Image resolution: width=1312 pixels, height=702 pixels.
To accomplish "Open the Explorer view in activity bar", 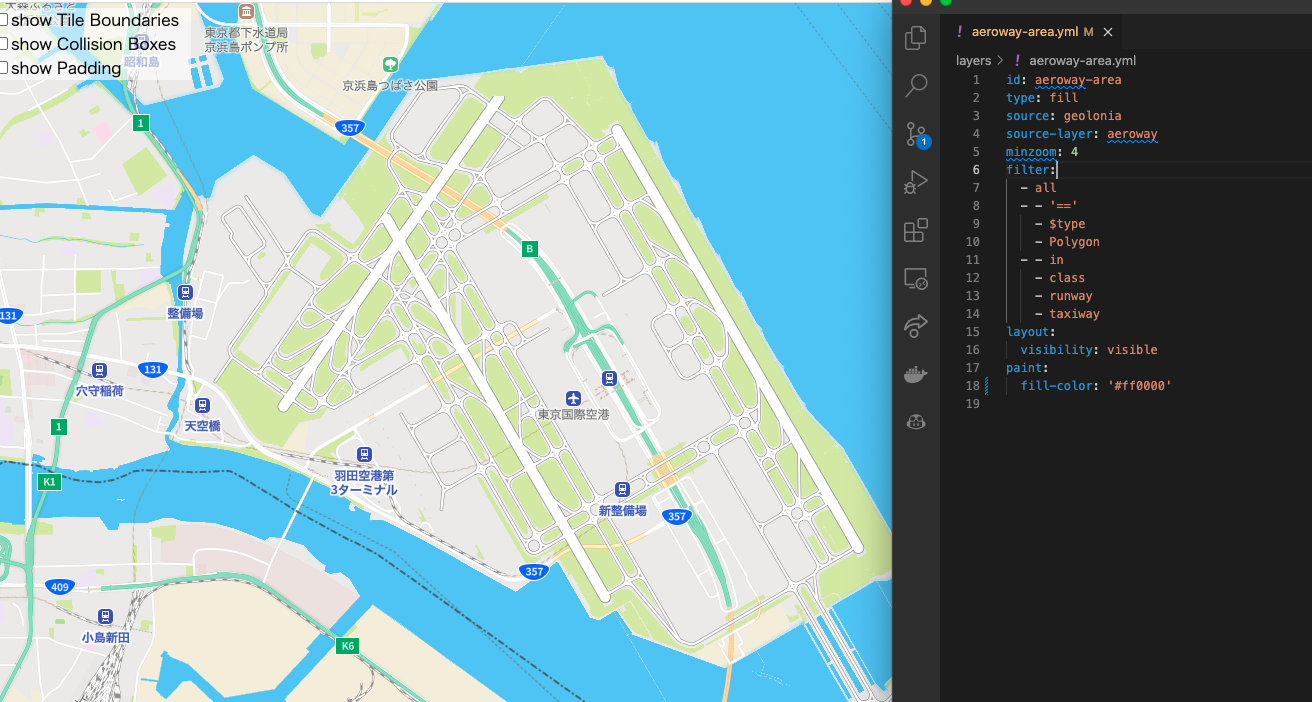I will (x=915, y=38).
